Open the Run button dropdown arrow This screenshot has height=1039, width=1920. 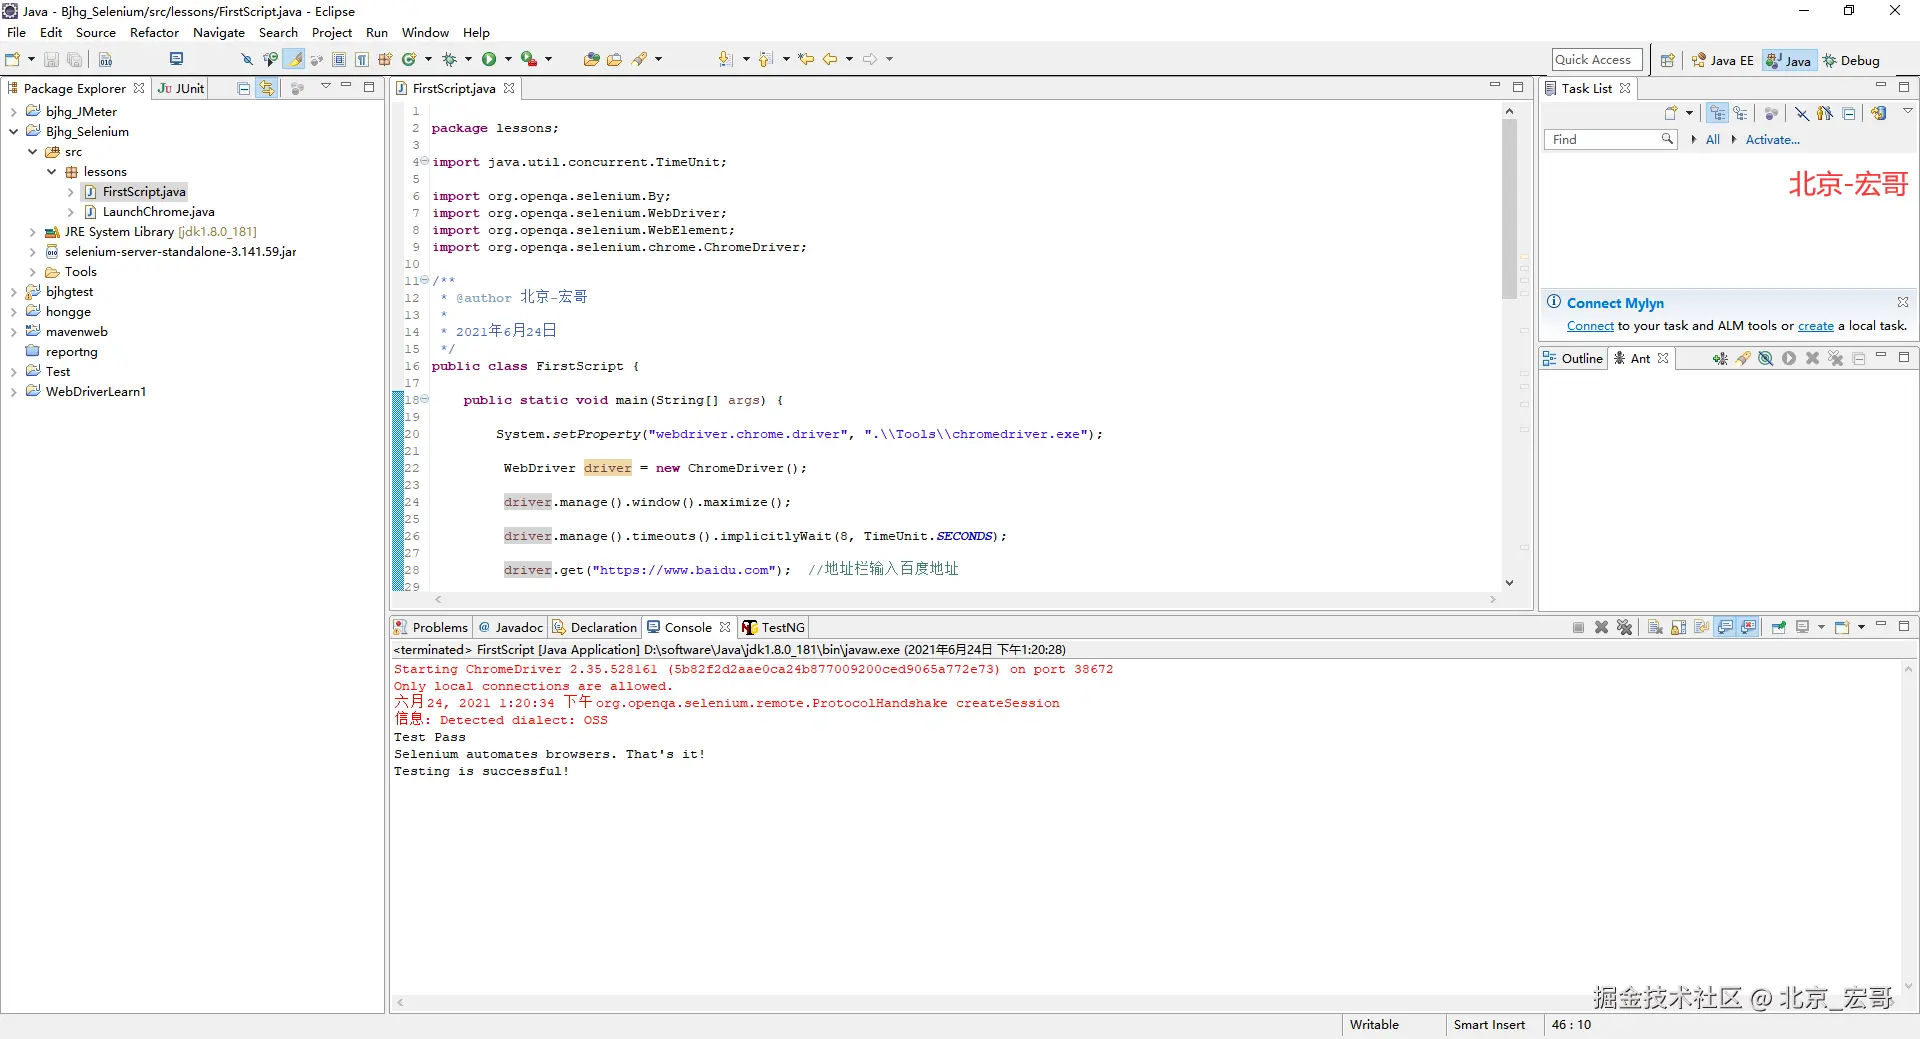click(508, 60)
